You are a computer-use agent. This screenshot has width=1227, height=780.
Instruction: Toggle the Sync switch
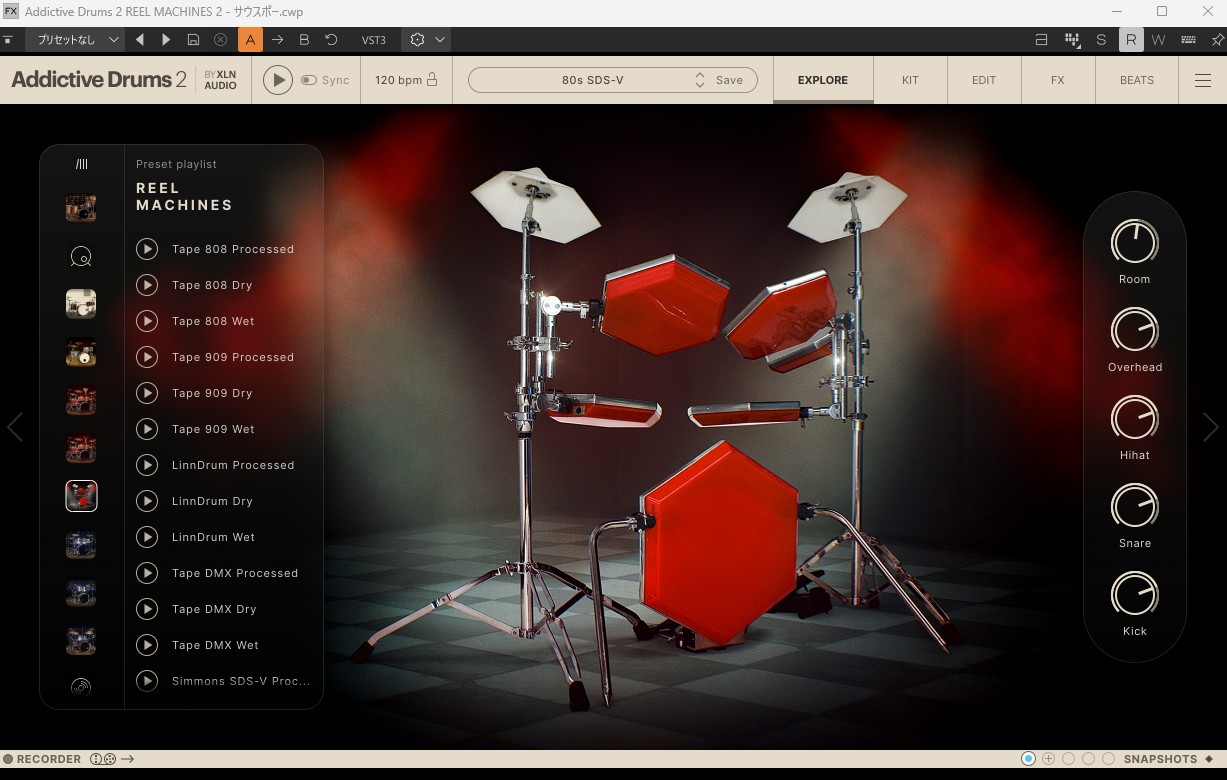[309, 80]
